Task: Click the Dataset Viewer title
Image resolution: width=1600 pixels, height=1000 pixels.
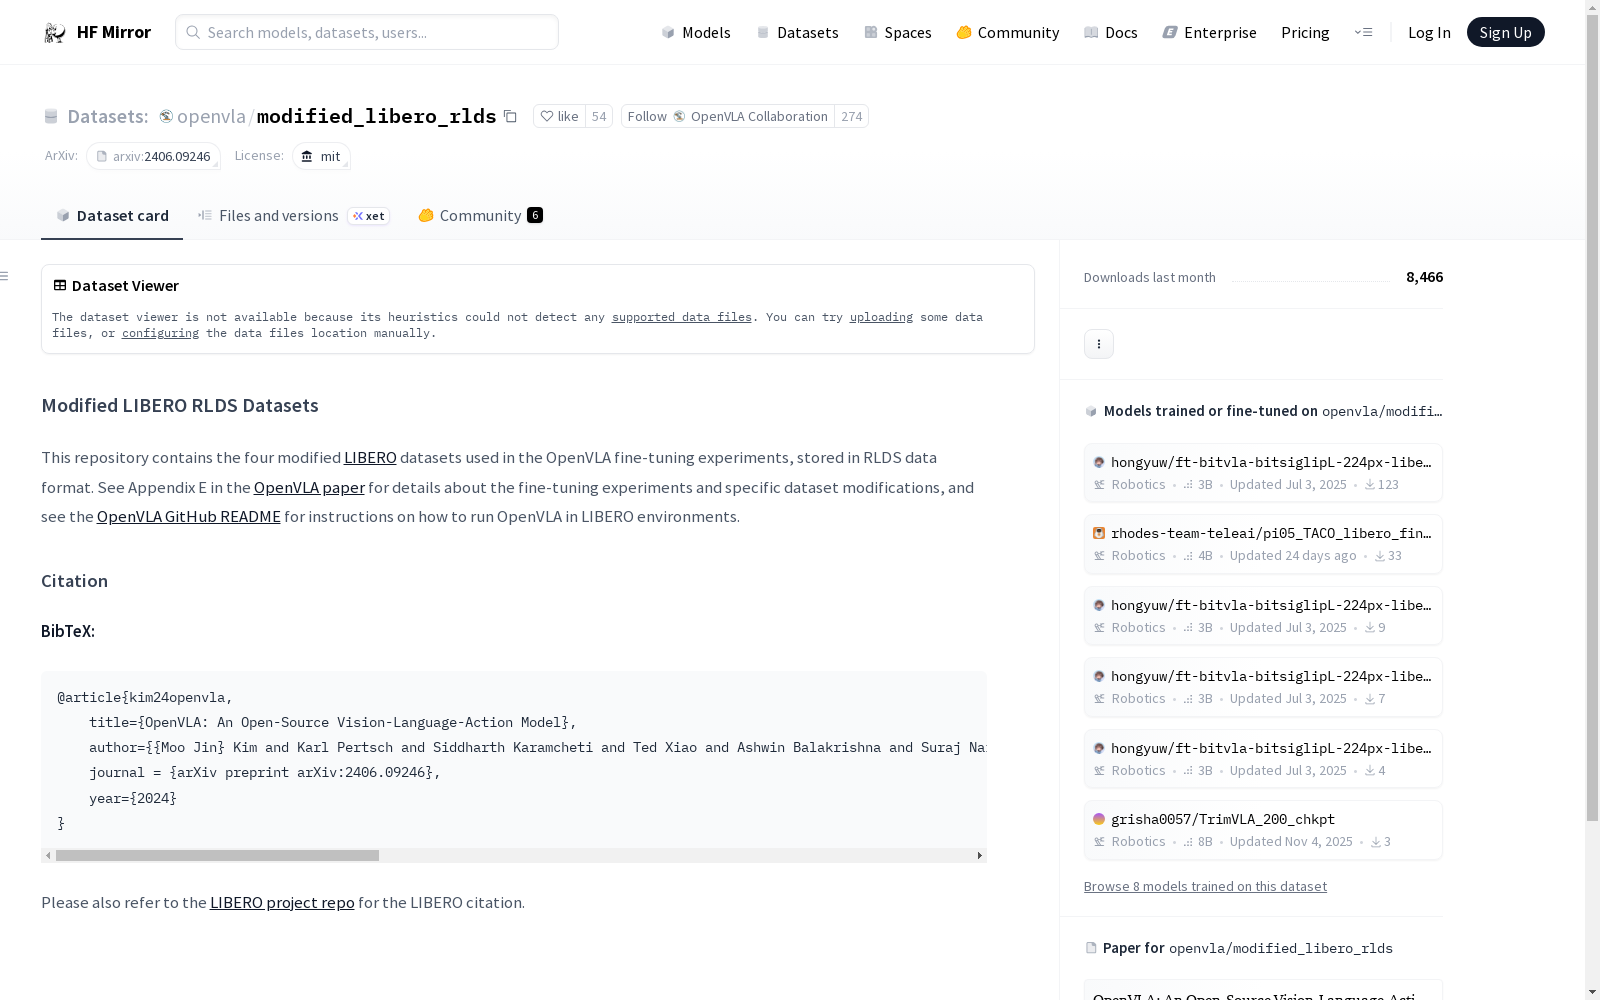Action: 125,286
